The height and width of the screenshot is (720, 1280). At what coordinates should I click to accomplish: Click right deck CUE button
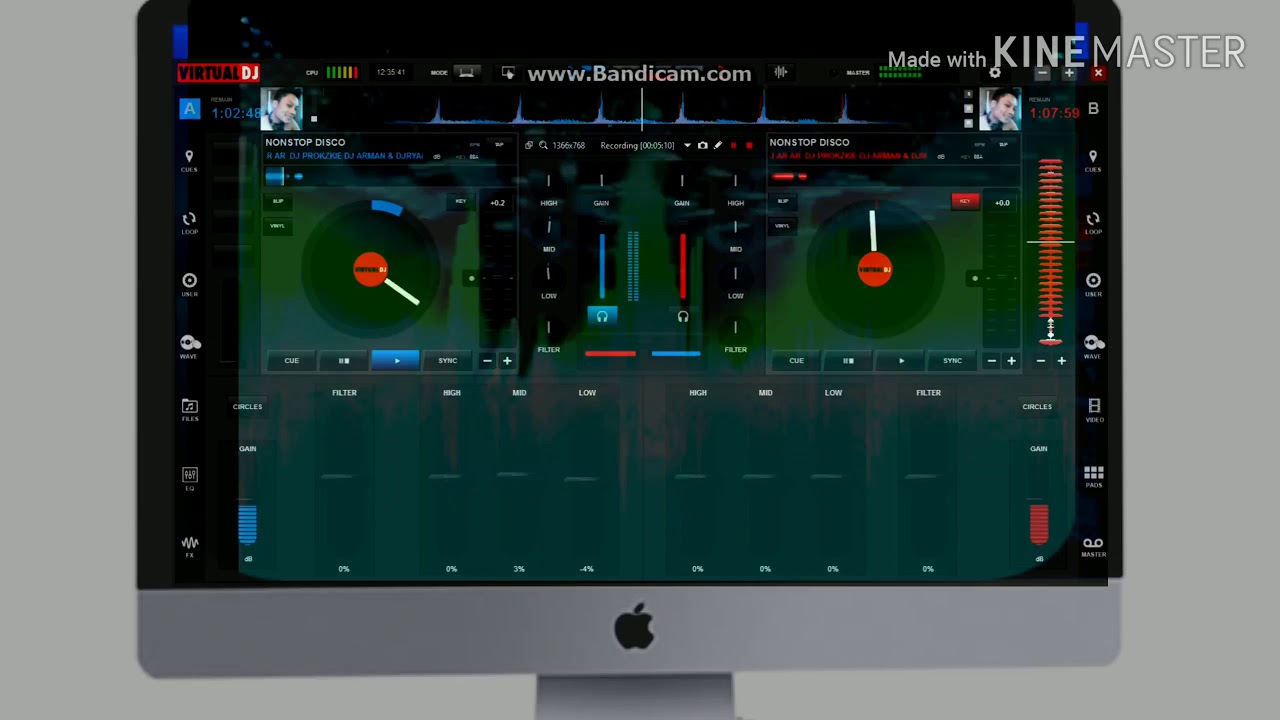[x=797, y=361]
